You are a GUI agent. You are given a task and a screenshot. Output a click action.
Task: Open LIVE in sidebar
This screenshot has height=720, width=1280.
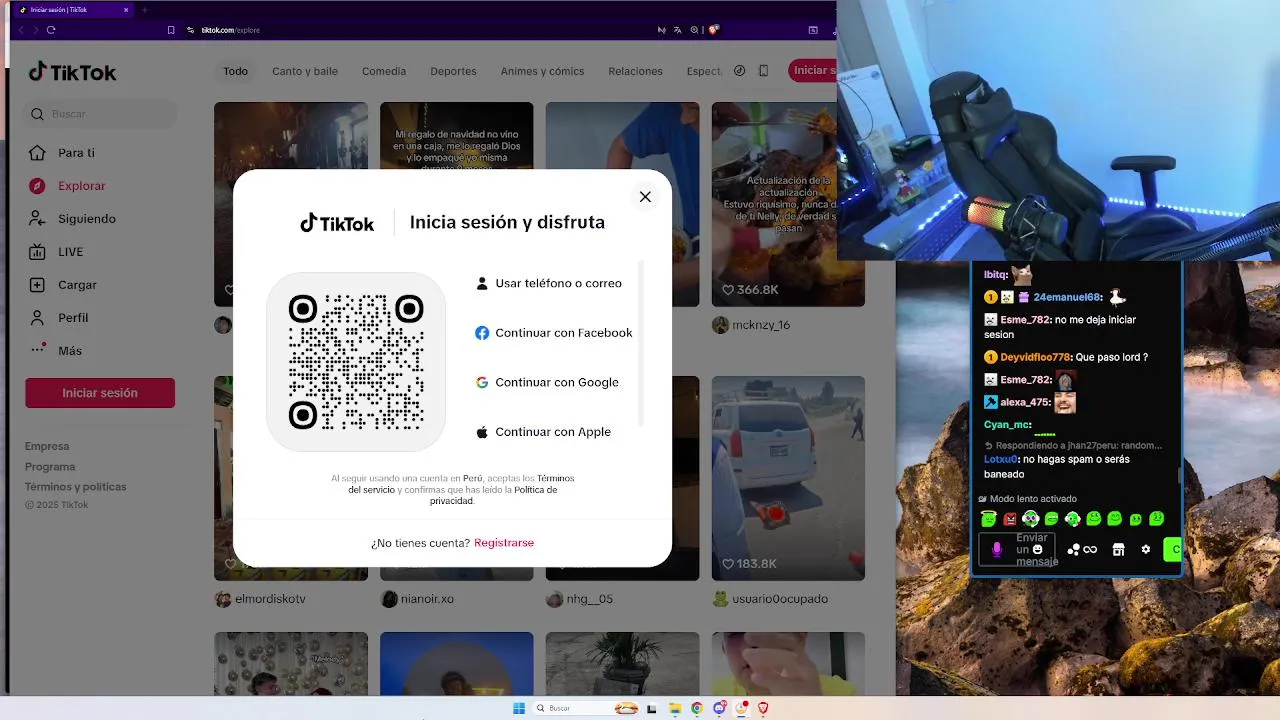click(x=58, y=252)
